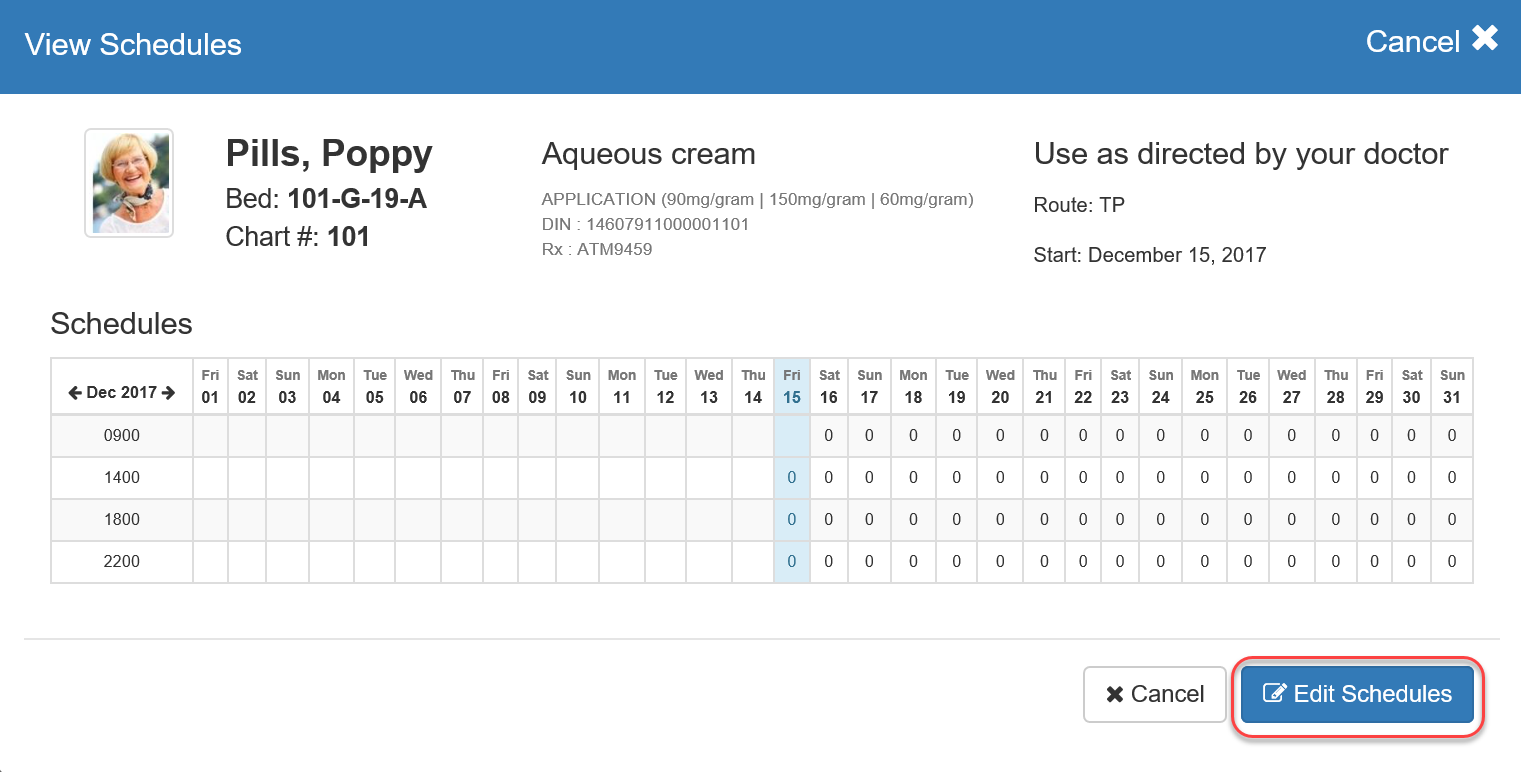Image resolution: width=1521 pixels, height=772 pixels.
Task: Click the 2200 cell for Sun 31
Action: click(x=1452, y=562)
